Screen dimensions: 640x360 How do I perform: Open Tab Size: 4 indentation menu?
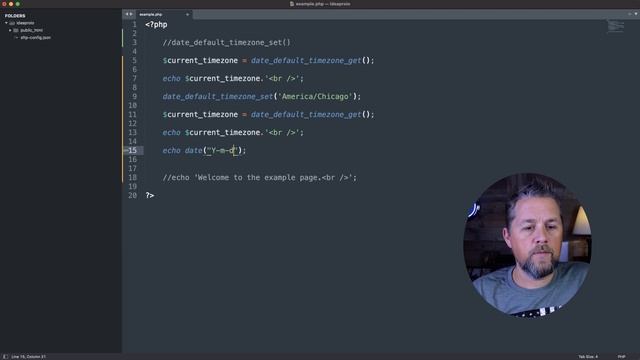coord(588,357)
